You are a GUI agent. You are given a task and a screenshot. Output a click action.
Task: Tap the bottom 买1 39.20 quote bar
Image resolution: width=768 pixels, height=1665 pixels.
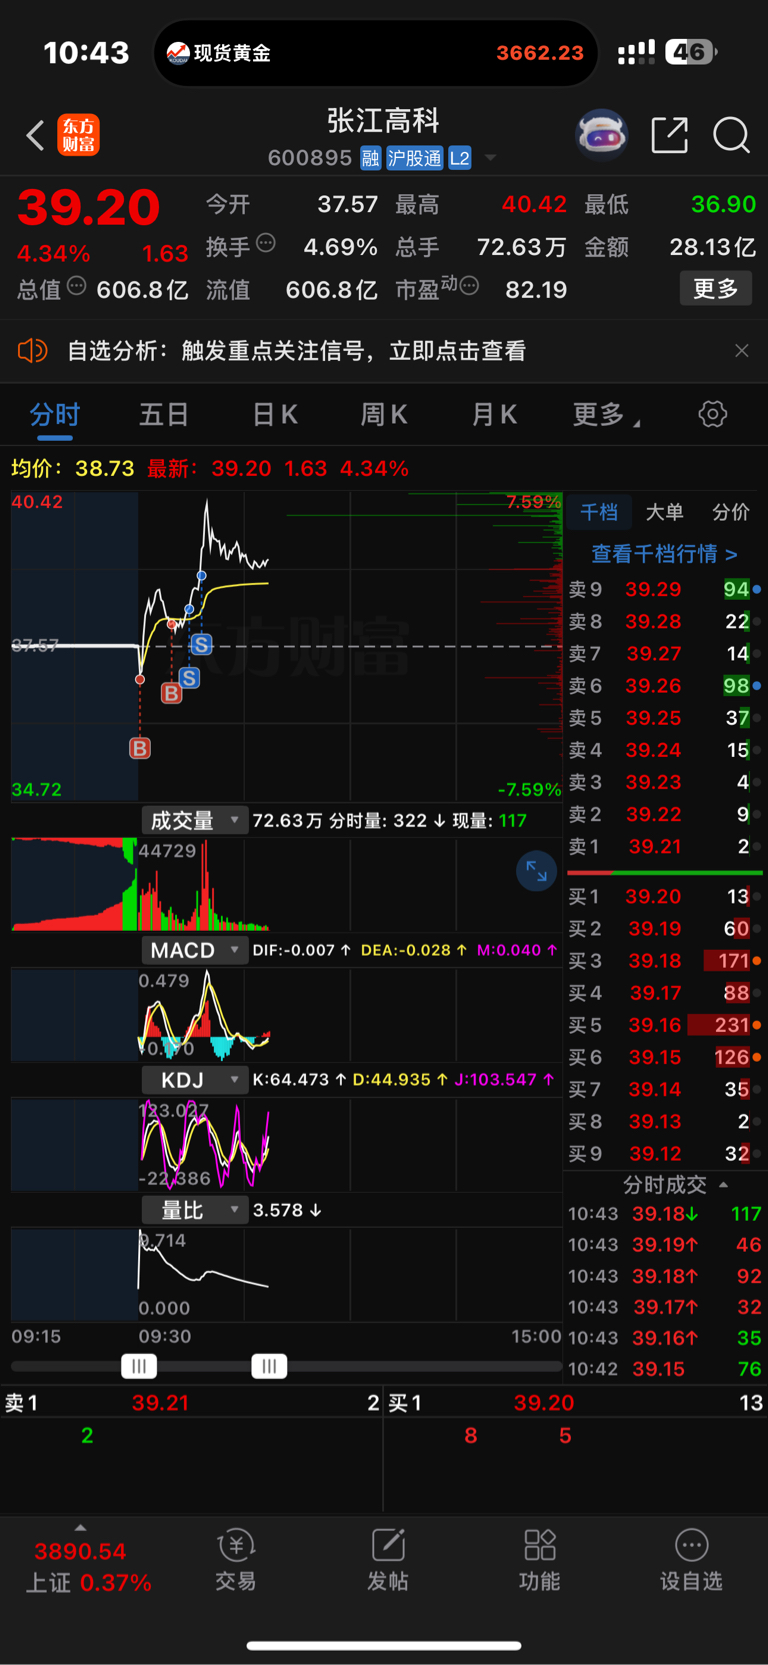coord(575,1403)
